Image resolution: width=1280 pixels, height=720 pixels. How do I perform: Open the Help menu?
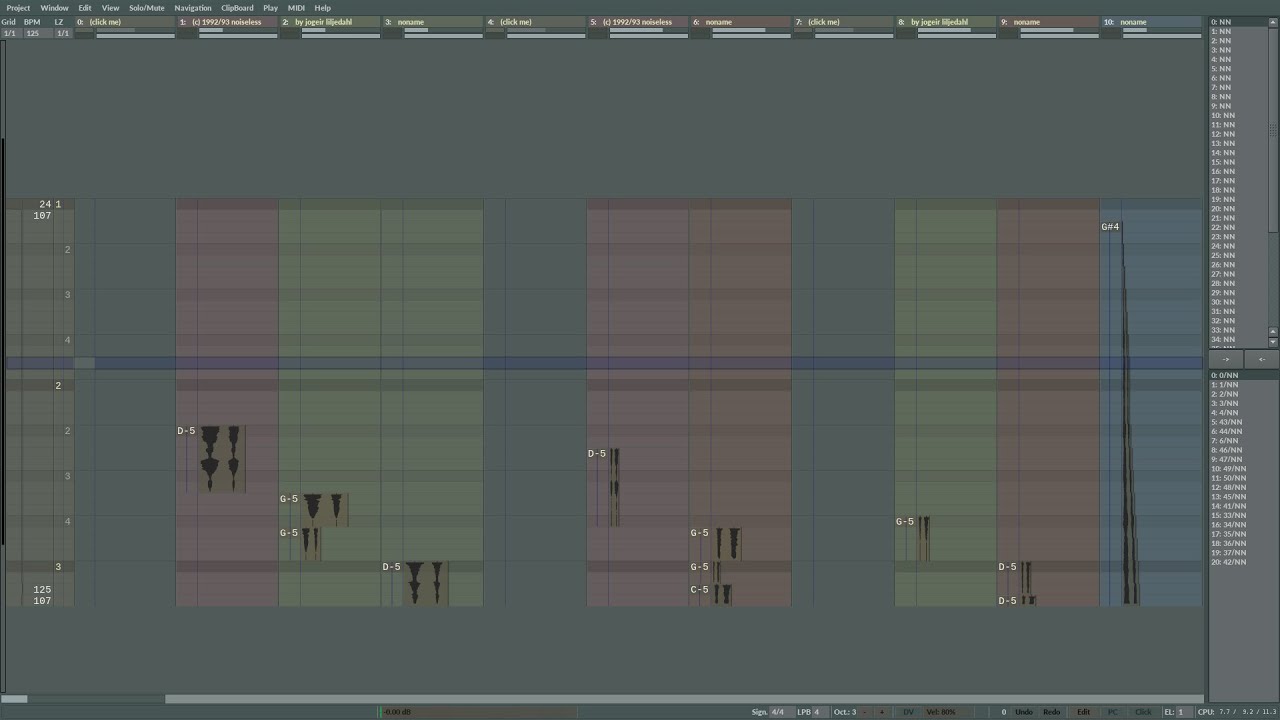[x=322, y=8]
